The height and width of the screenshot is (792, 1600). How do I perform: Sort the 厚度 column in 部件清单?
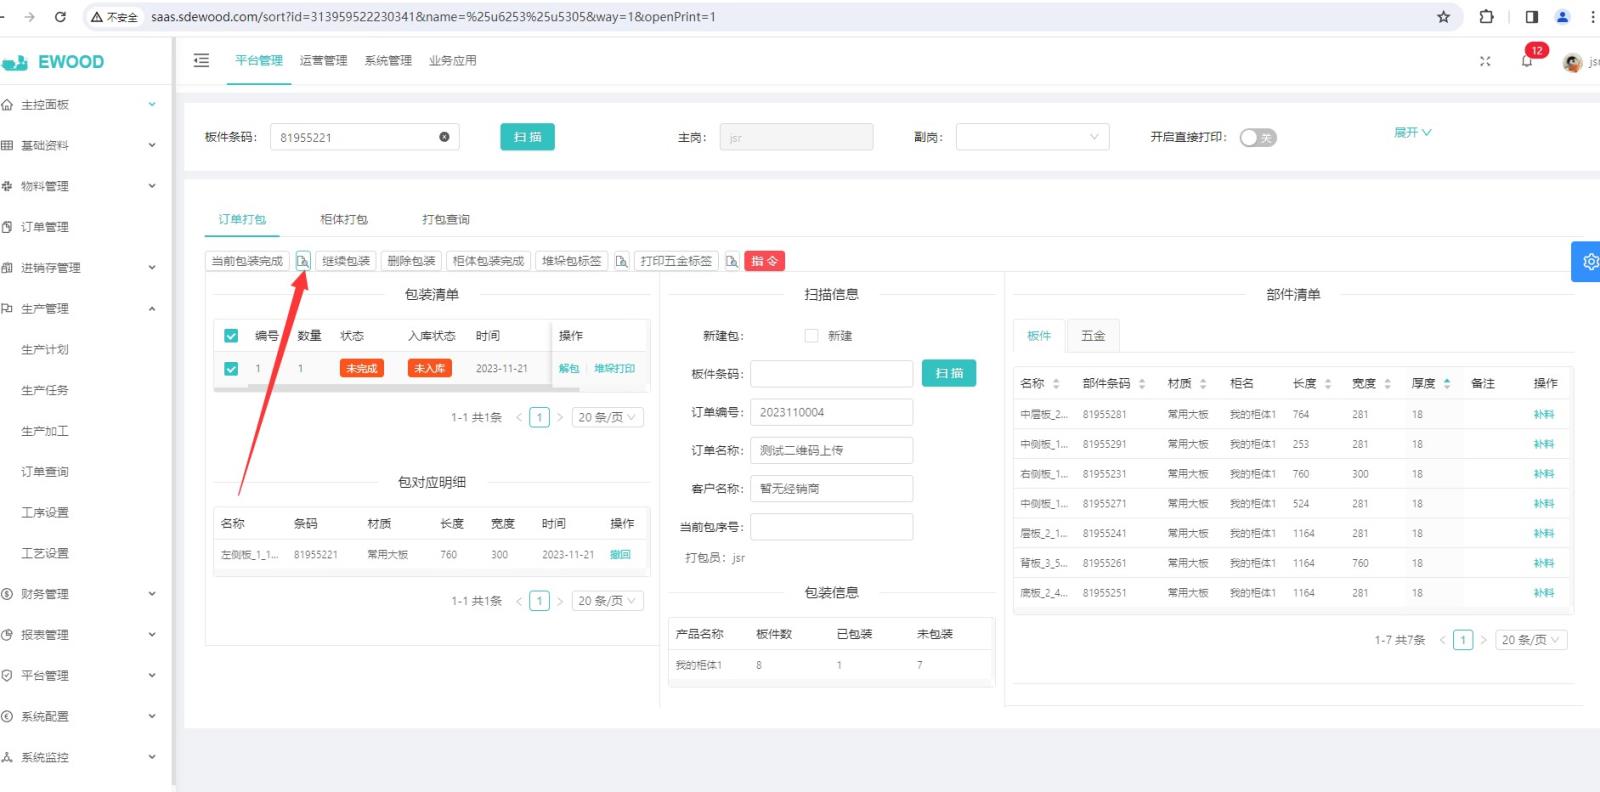click(1447, 384)
